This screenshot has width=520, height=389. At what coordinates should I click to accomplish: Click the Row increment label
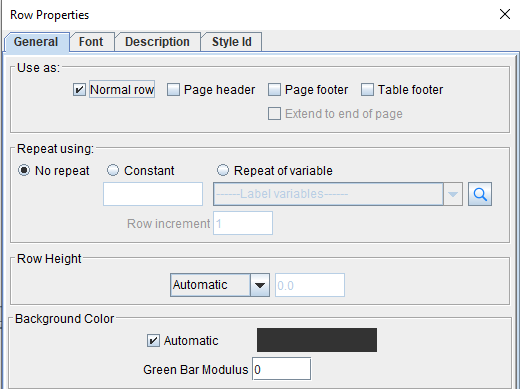pyautogui.click(x=168, y=224)
